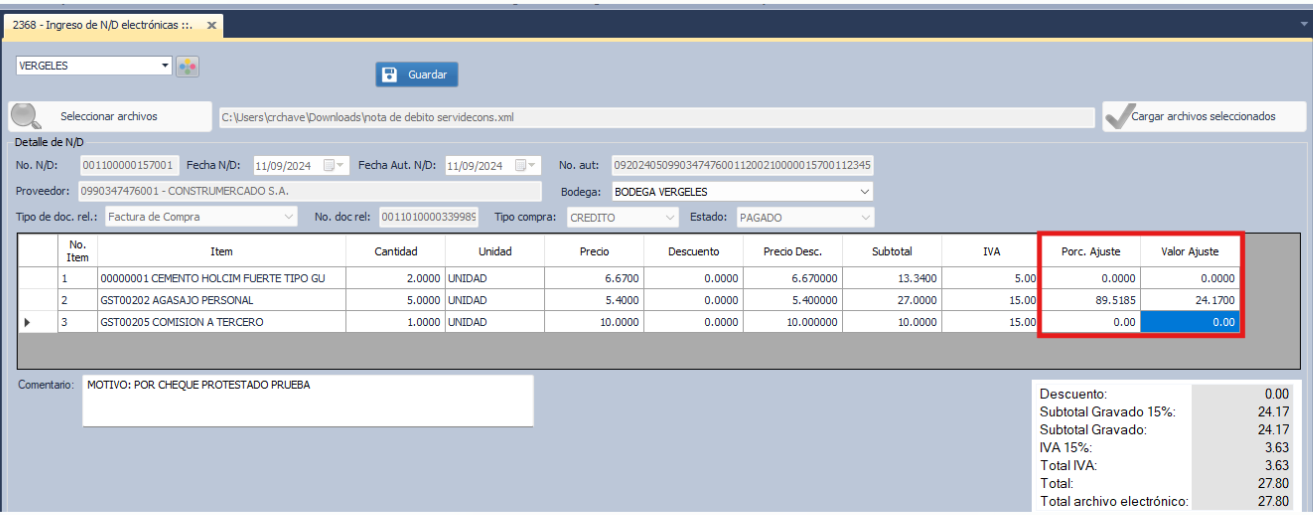Open the Estado dropdown showing PAGADO
Viewport: 1313px width, 515px height.
pos(864,216)
